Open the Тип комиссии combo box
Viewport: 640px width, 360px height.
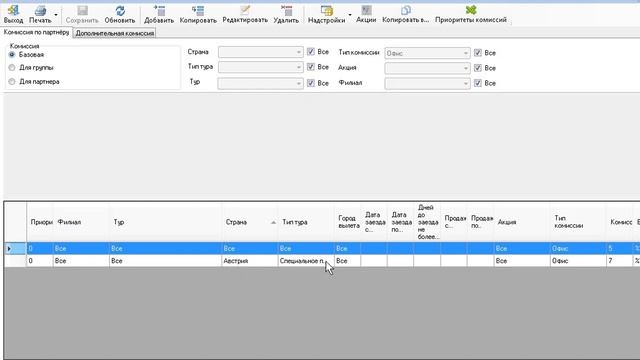(427, 53)
